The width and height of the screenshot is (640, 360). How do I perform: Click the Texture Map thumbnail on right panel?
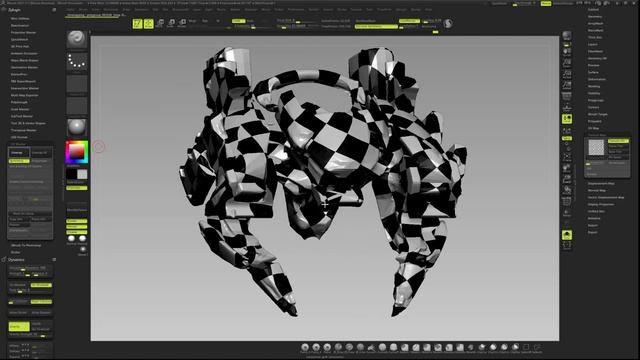(x=596, y=148)
